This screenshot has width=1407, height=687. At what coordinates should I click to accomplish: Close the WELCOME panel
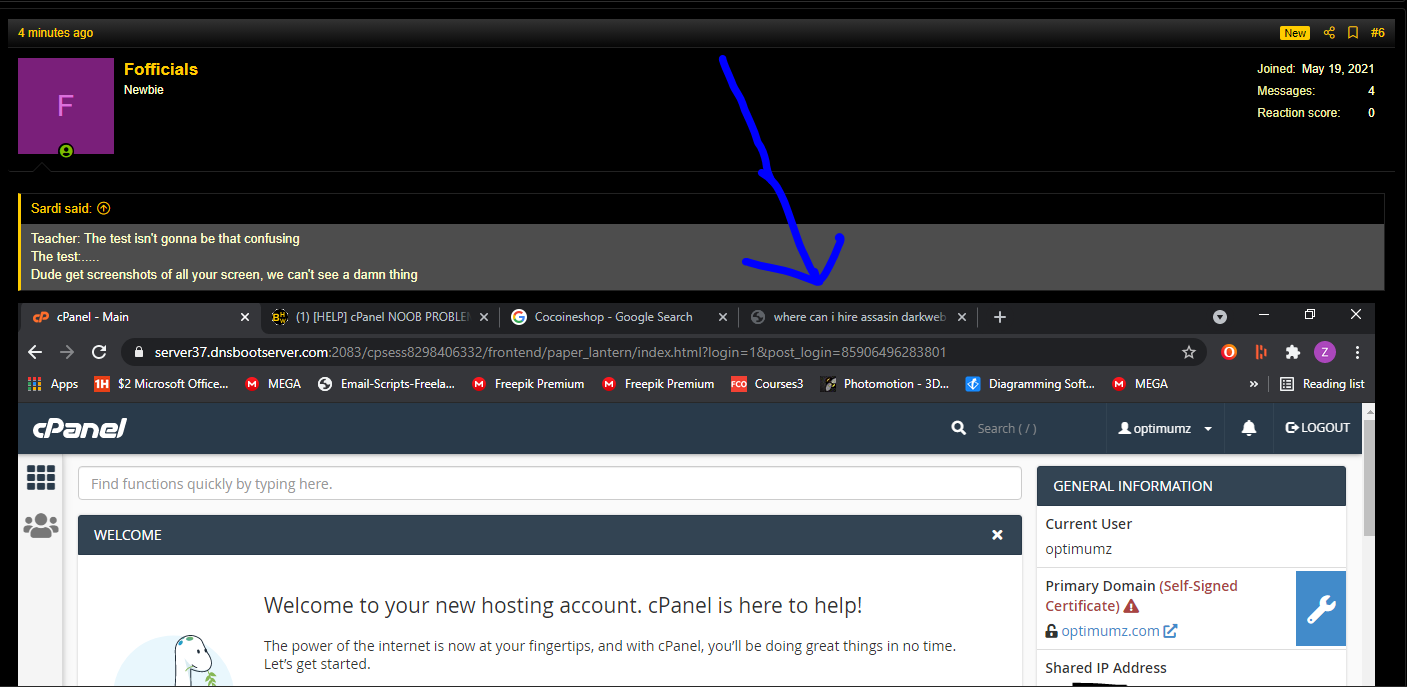tap(997, 535)
